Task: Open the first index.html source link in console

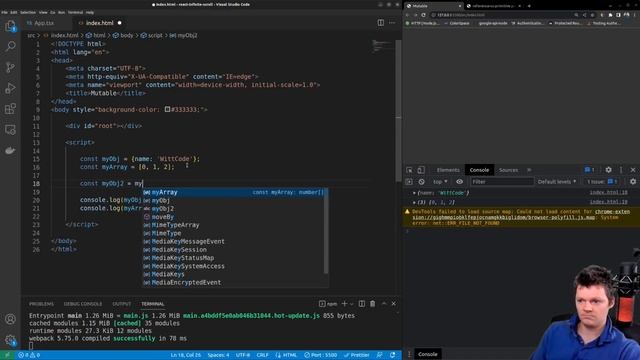Action: [x=609, y=192]
